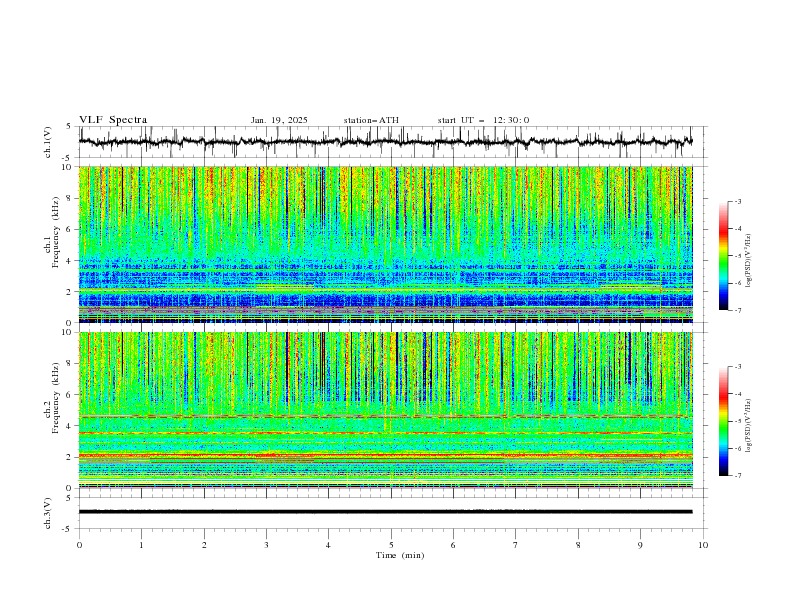Click the ch.2 spectrogram panel
792x612 pixels.
pyautogui.click(x=385, y=410)
